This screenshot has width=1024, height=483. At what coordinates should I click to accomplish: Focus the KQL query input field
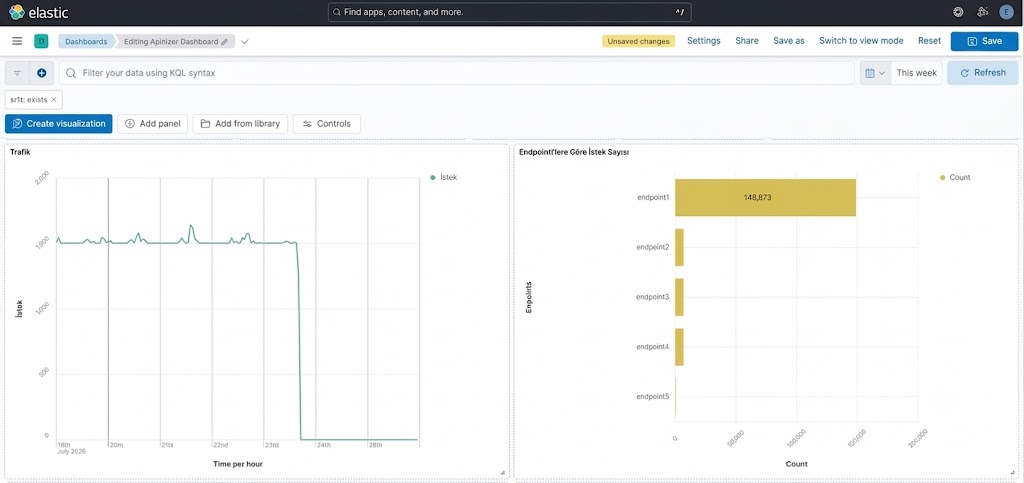click(x=456, y=73)
